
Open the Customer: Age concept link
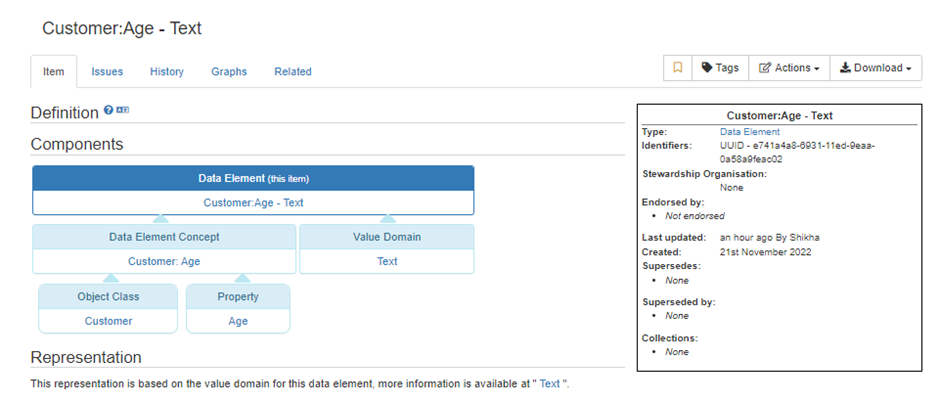pos(164,262)
